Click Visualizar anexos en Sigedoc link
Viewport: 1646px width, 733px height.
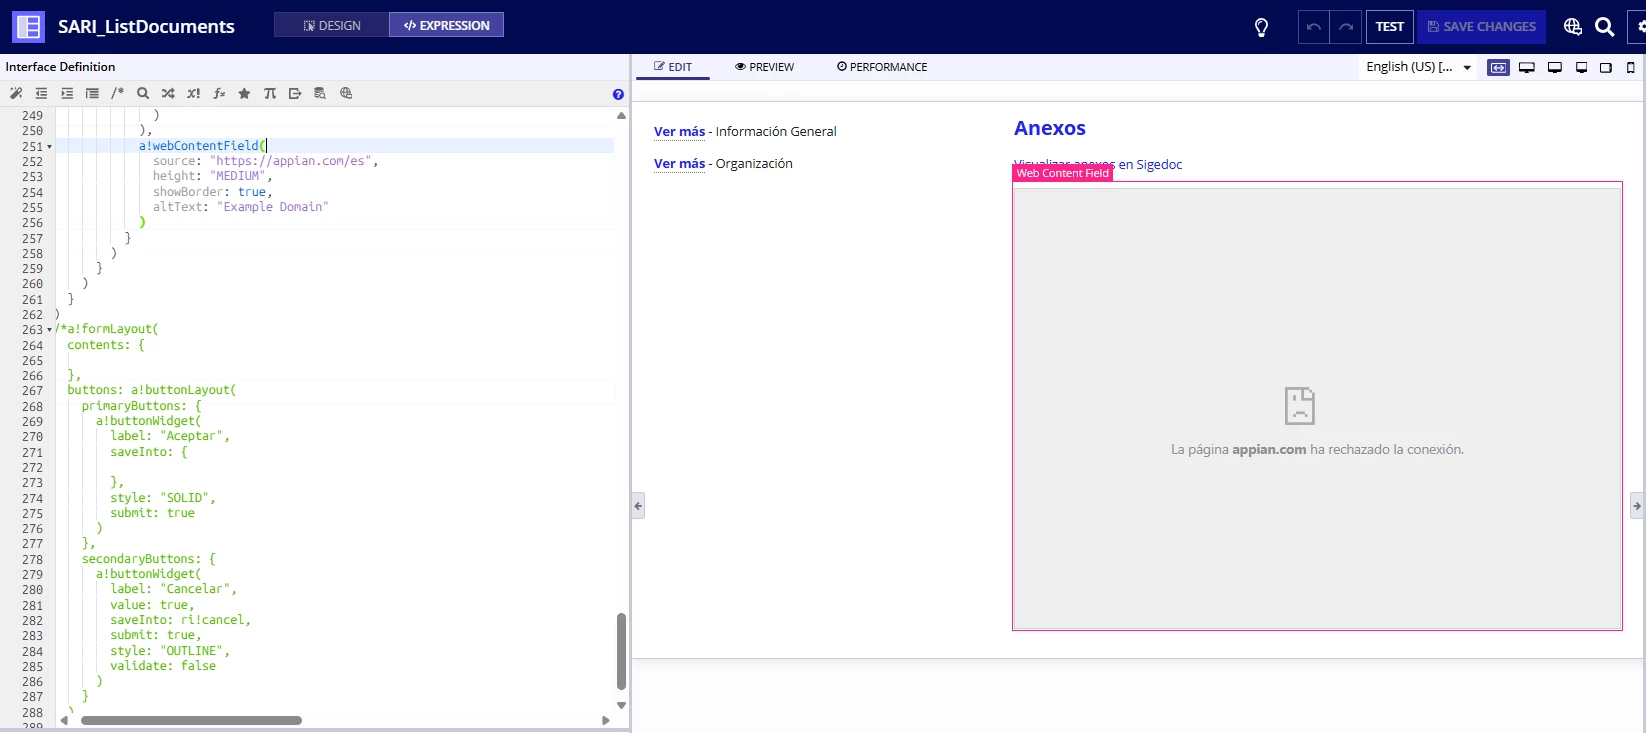pos(1098,164)
